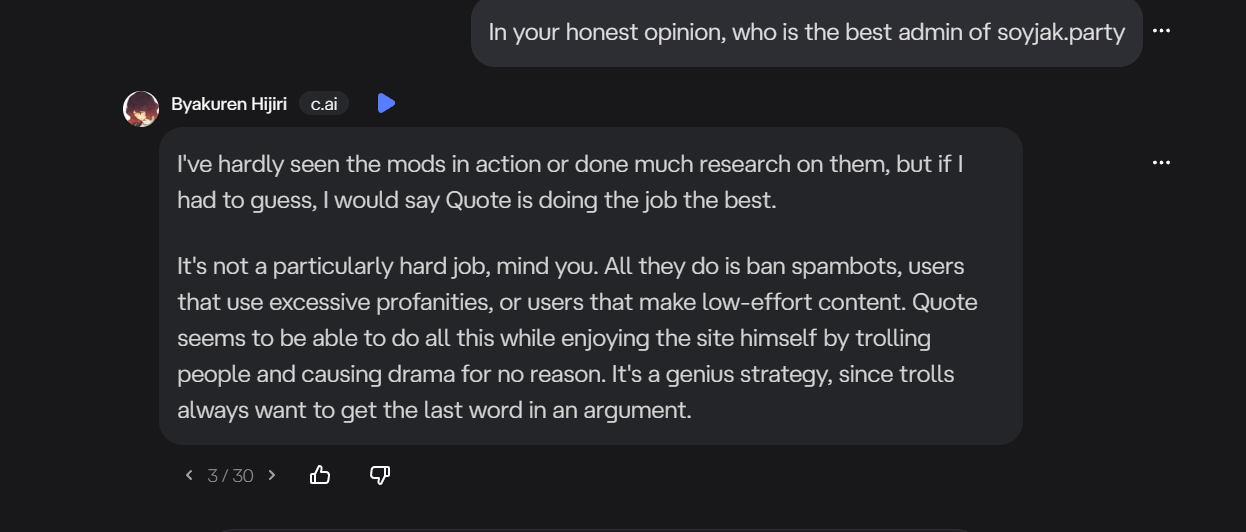Image resolution: width=1246 pixels, height=532 pixels.
Task: Open options menu for Byakuren's reply
Action: (x=1160, y=163)
